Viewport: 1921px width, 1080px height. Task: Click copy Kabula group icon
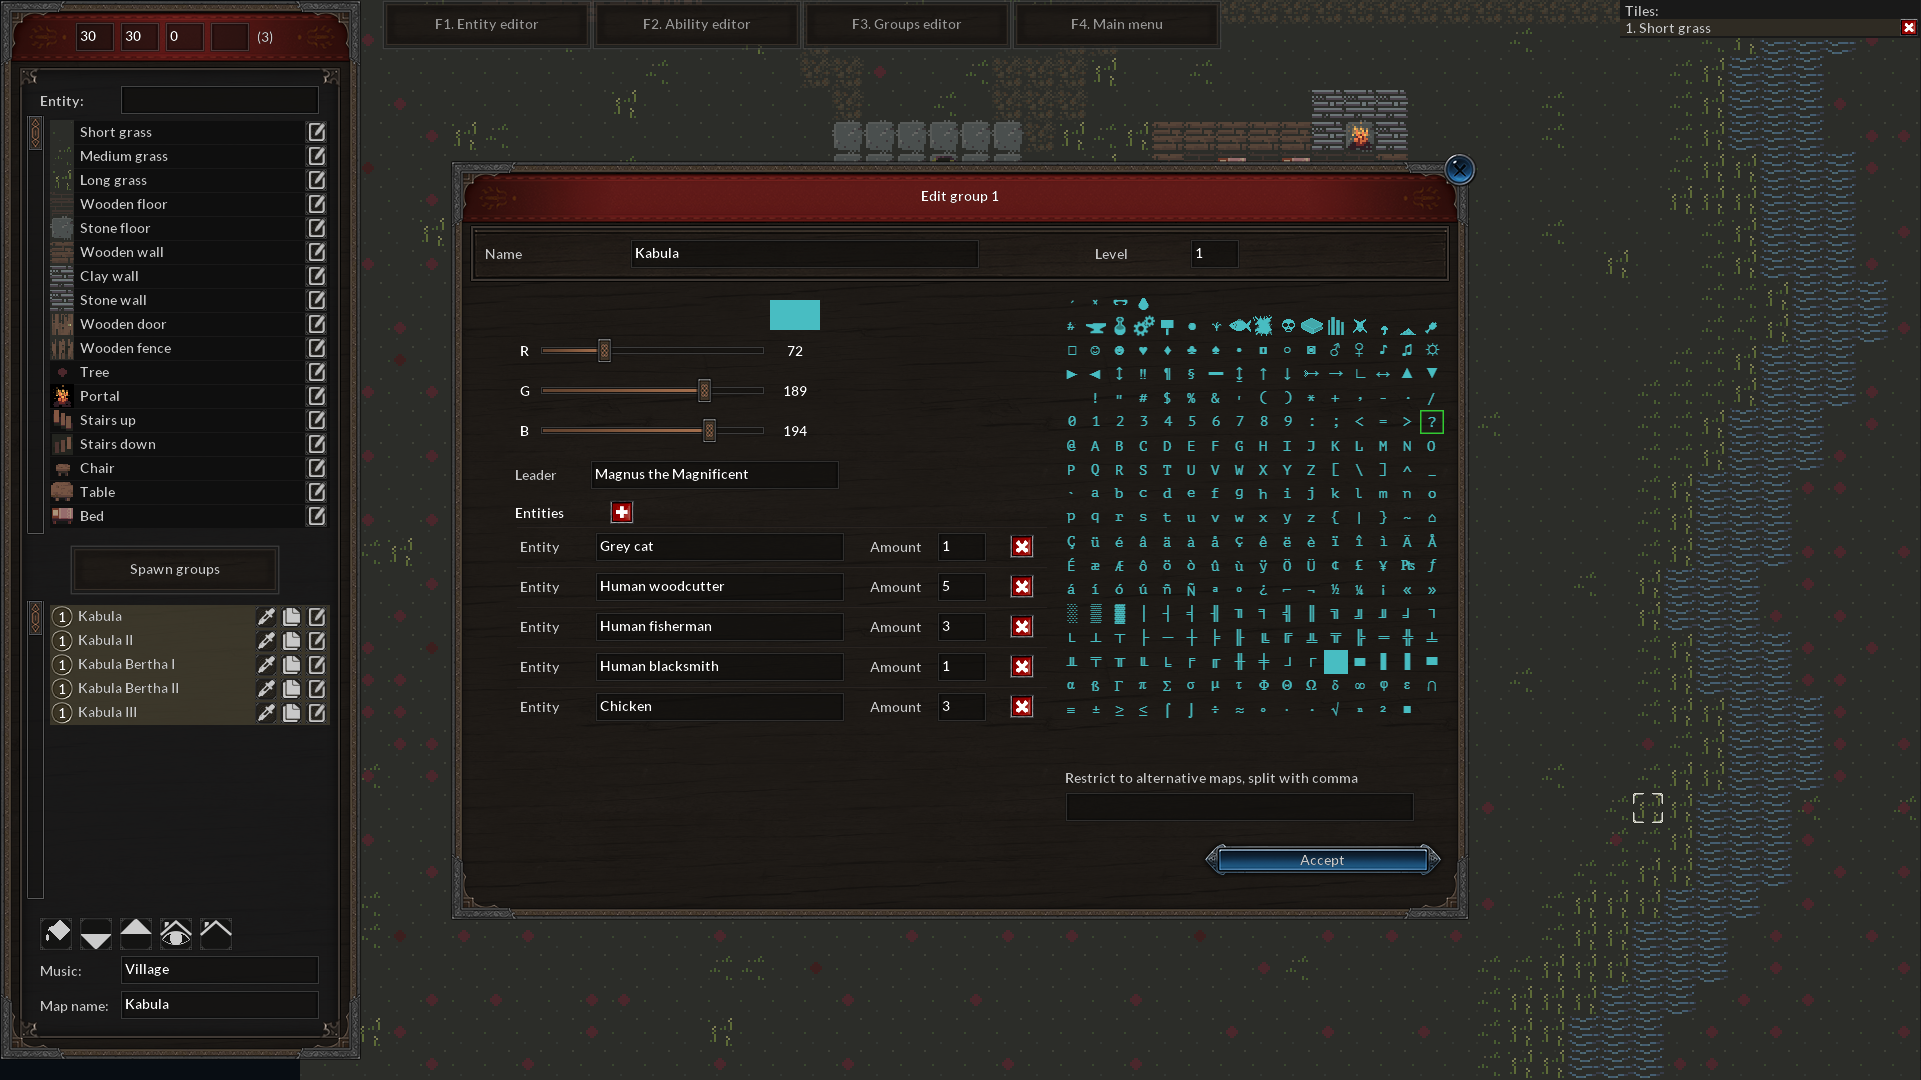tap(293, 616)
